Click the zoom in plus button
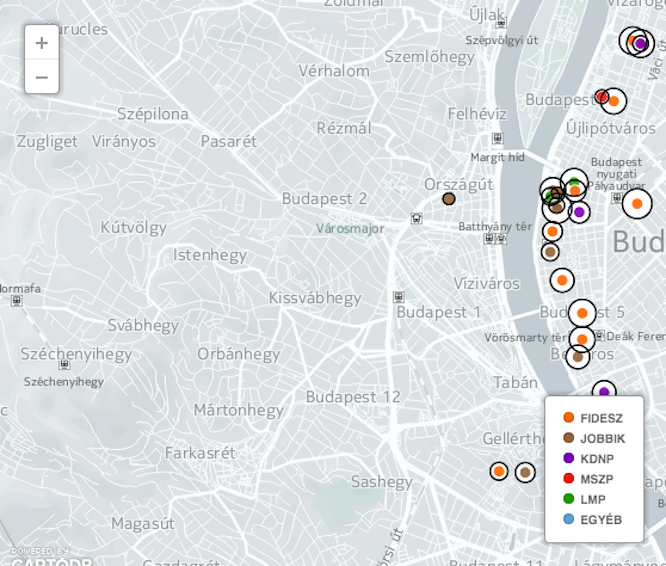Image resolution: width=666 pixels, height=566 pixels. pyautogui.click(x=41, y=43)
